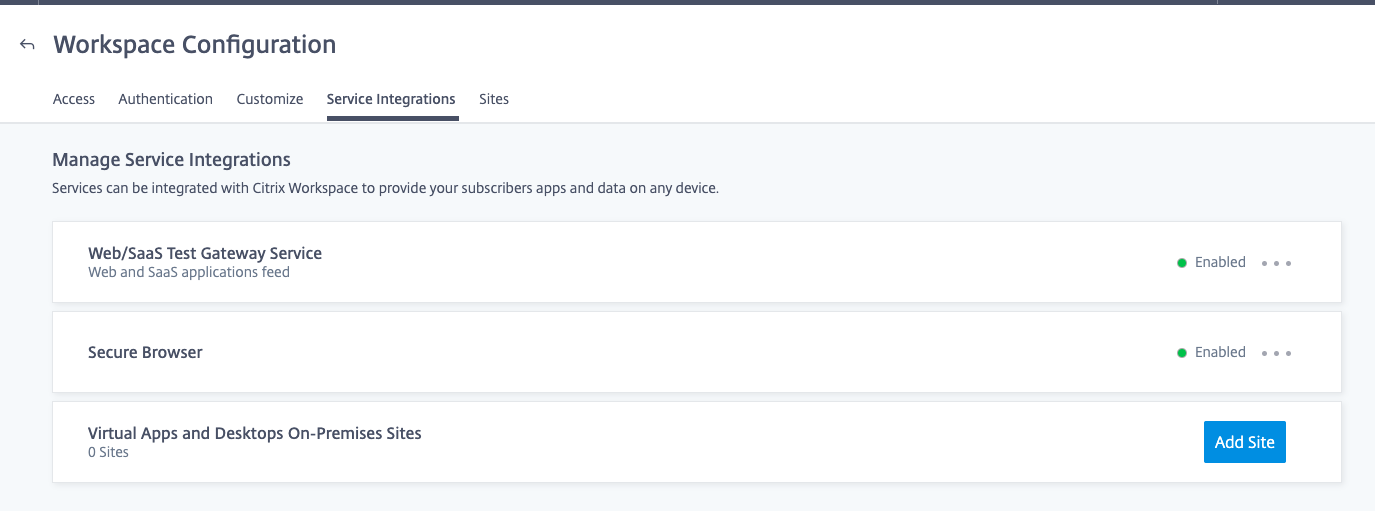
Task: Click the green status dot for Web/SaaS service
Action: [1182, 263]
